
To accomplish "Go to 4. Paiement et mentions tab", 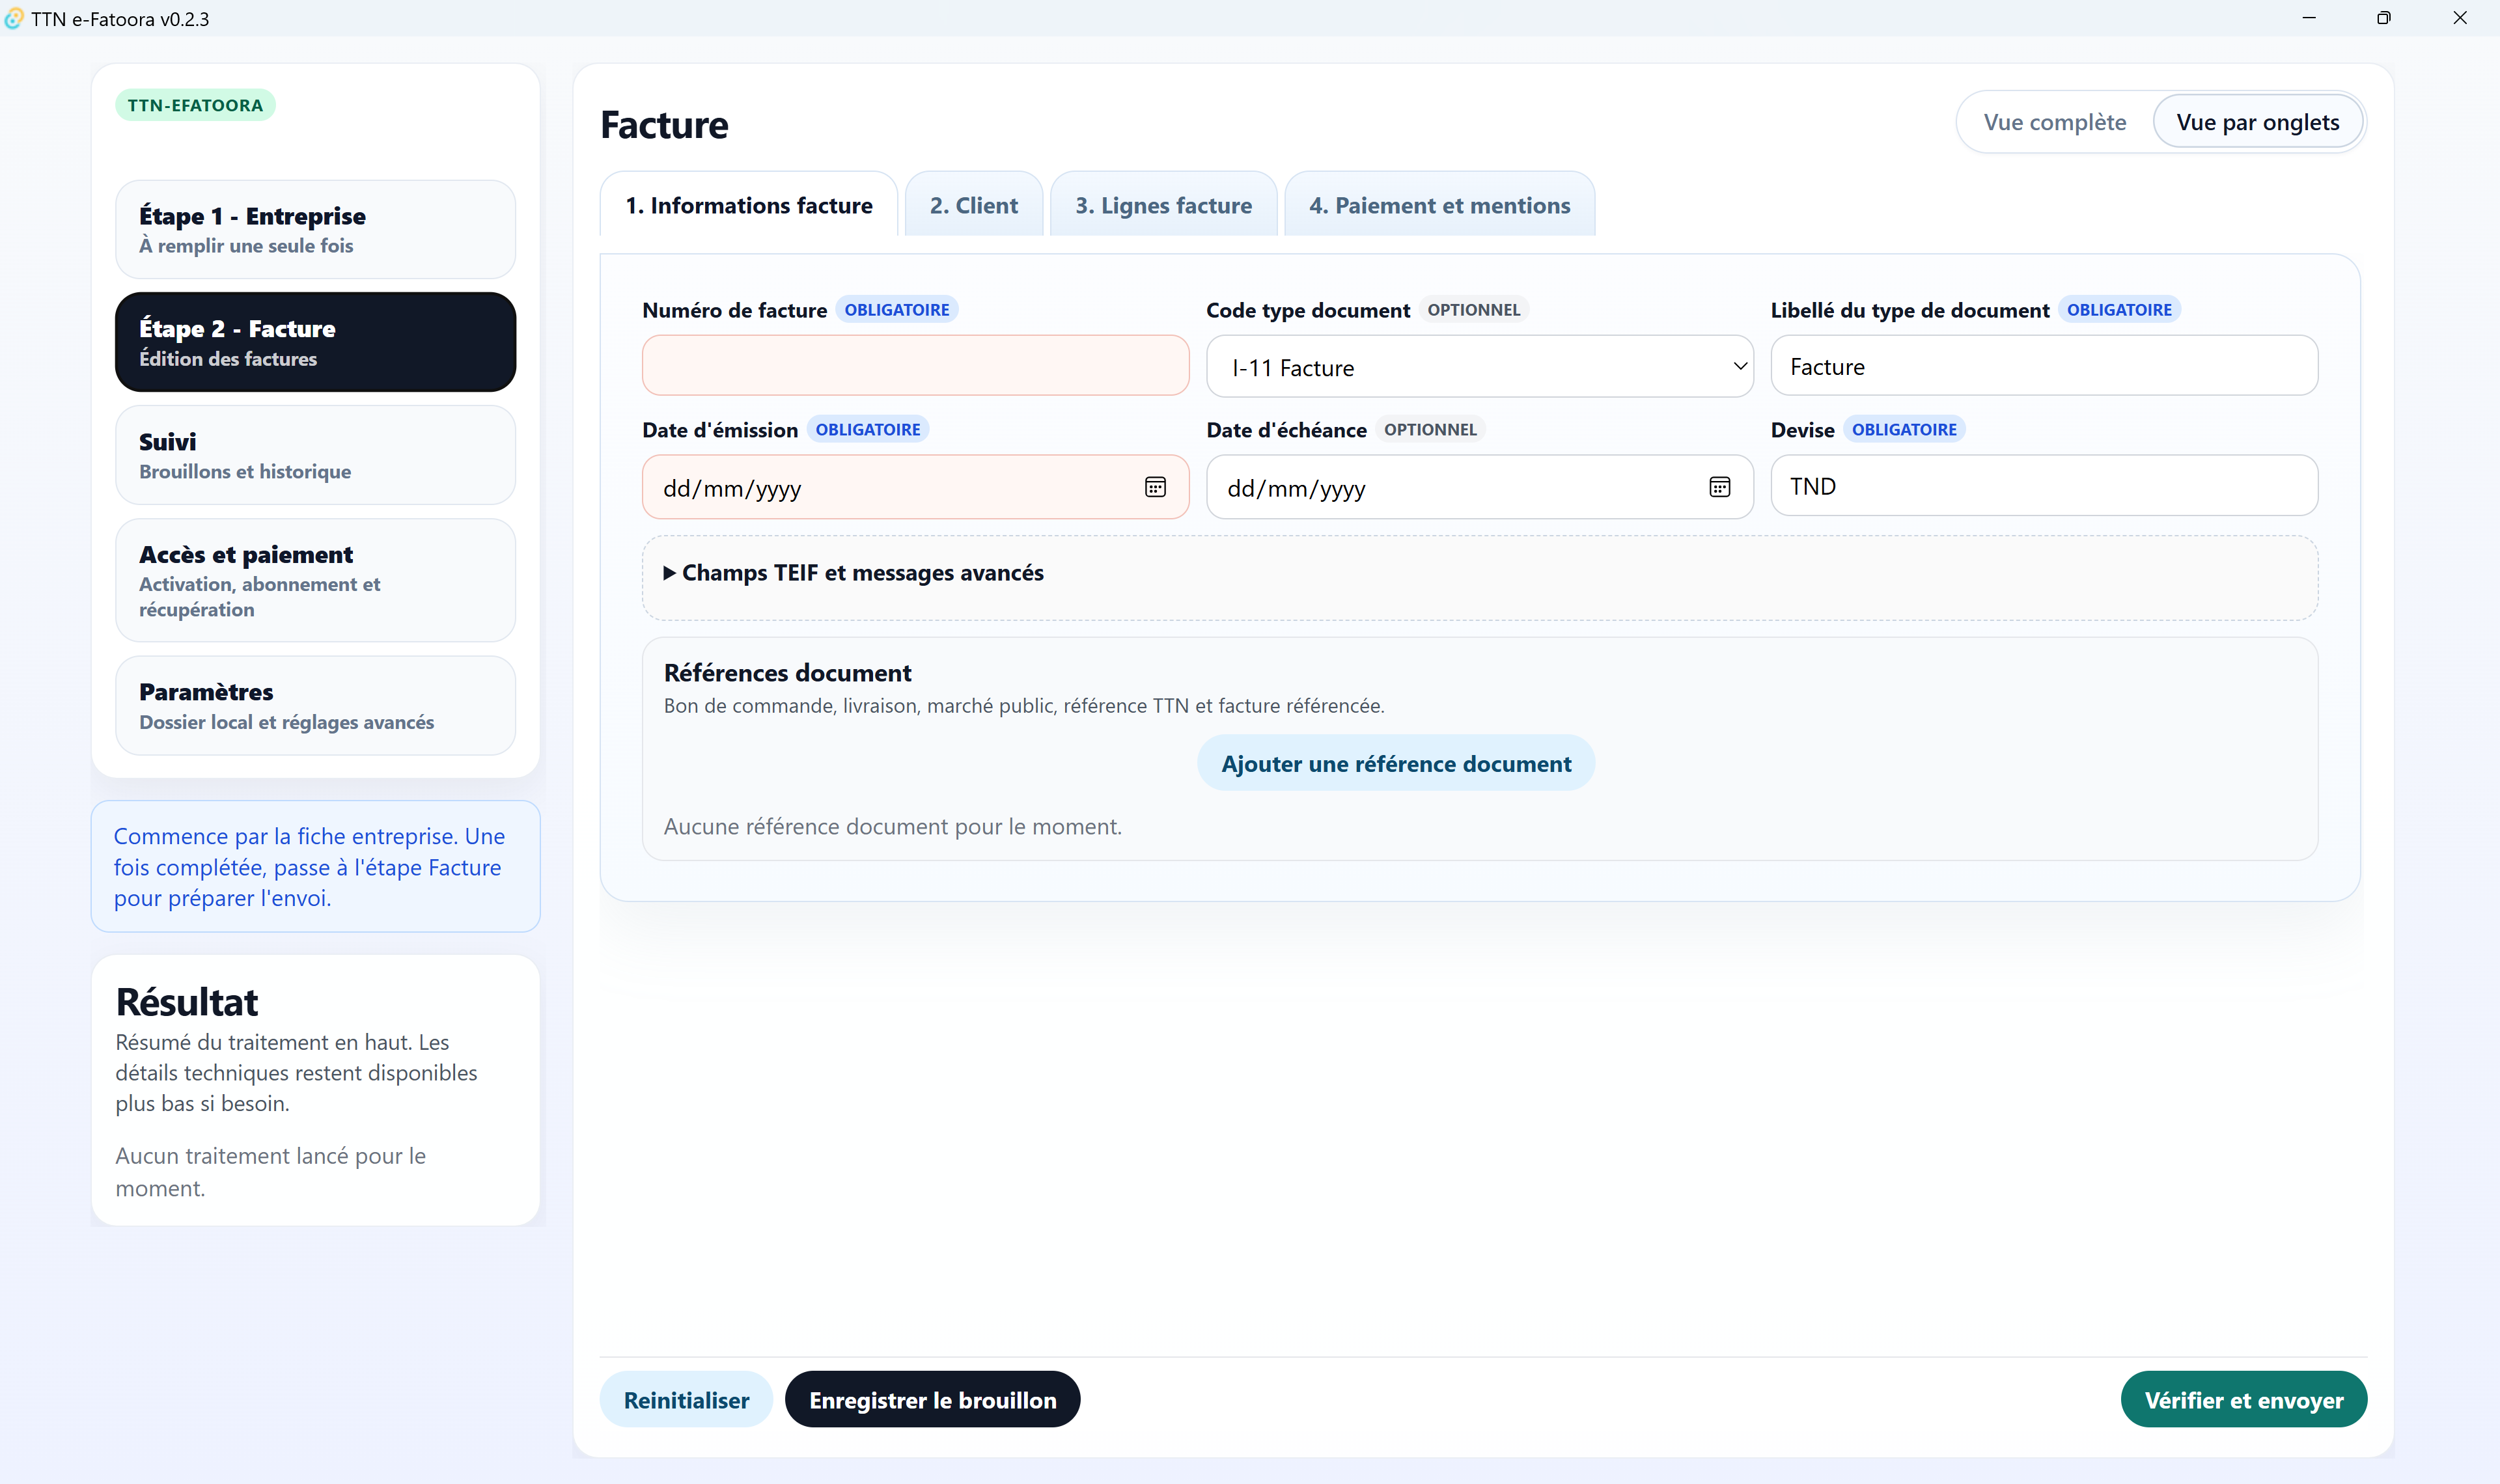I will [1439, 206].
